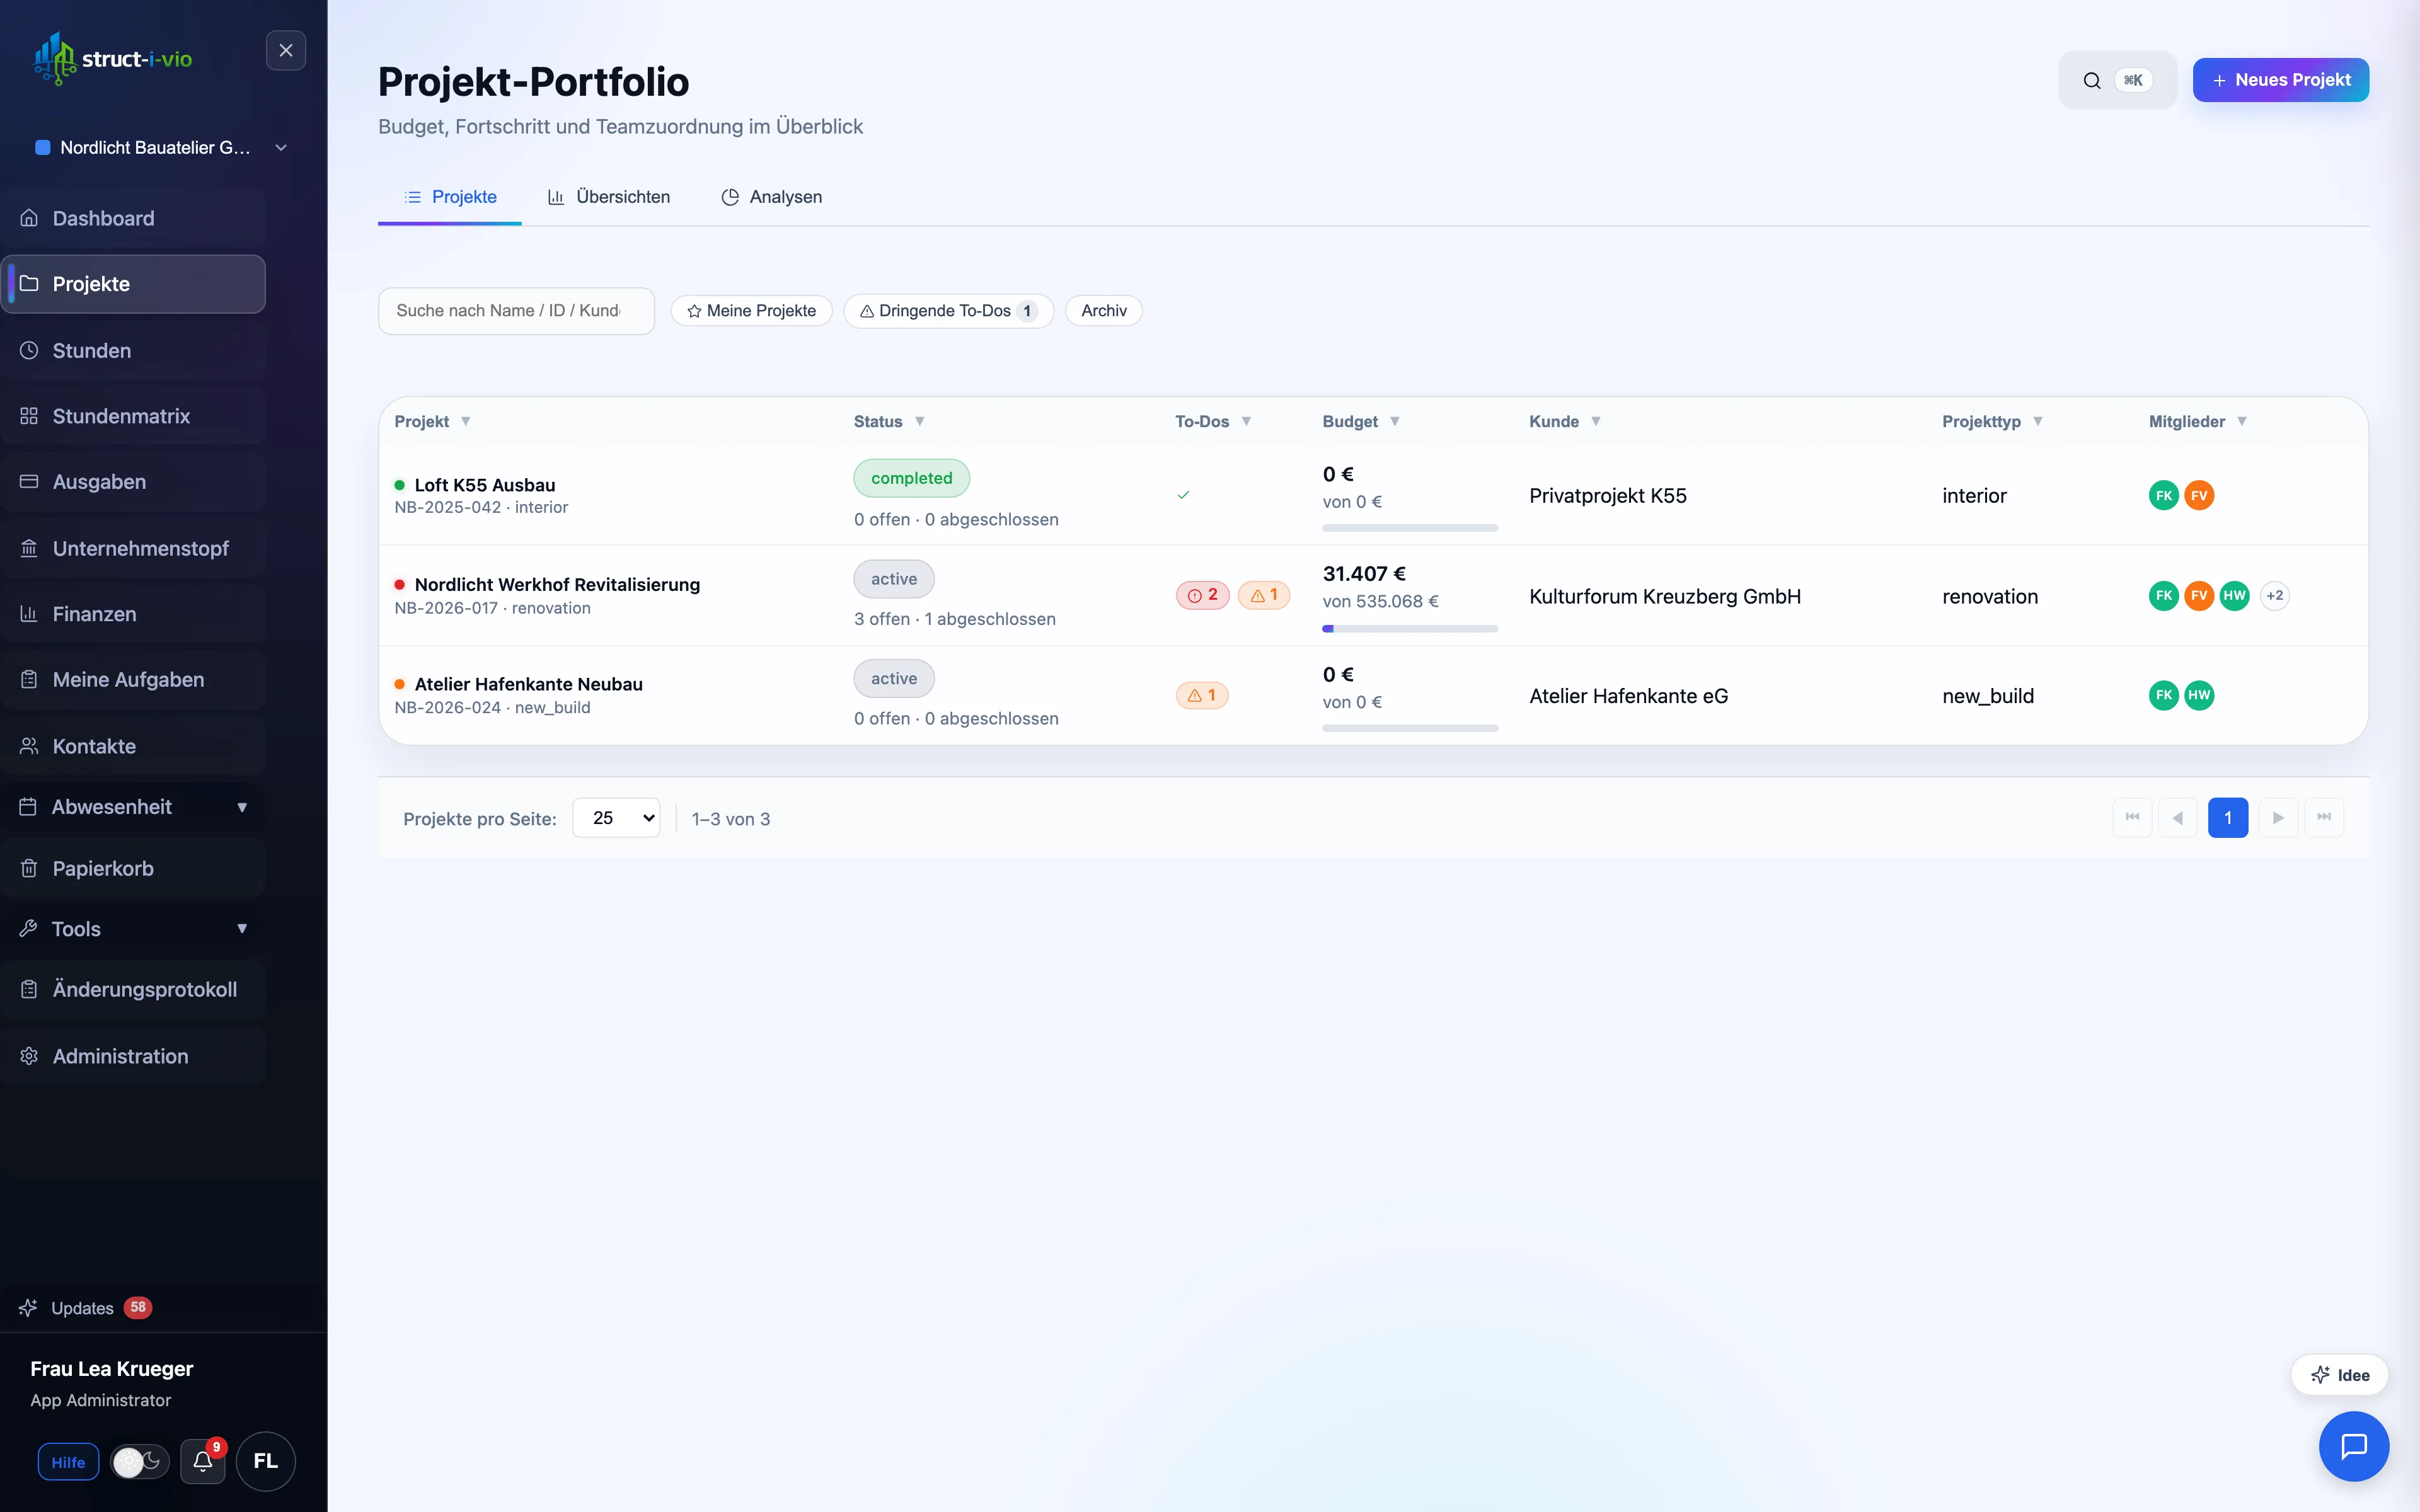Click the red overdue badge showing 2
2420x1512 pixels.
click(x=1202, y=595)
